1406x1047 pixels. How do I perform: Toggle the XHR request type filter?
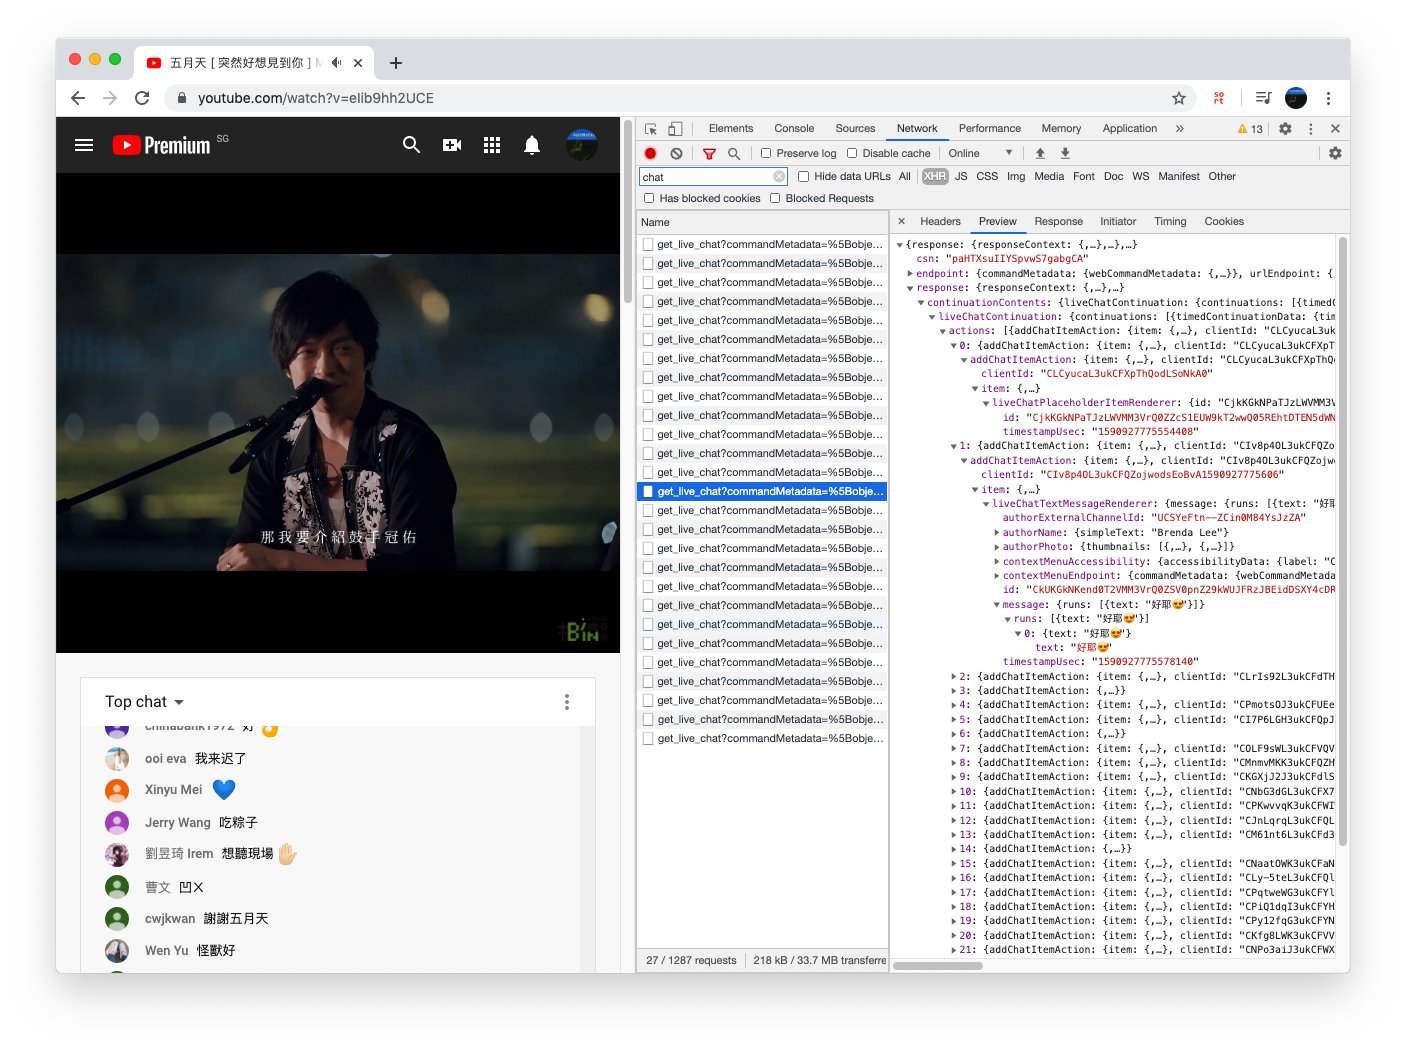[935, 177]
